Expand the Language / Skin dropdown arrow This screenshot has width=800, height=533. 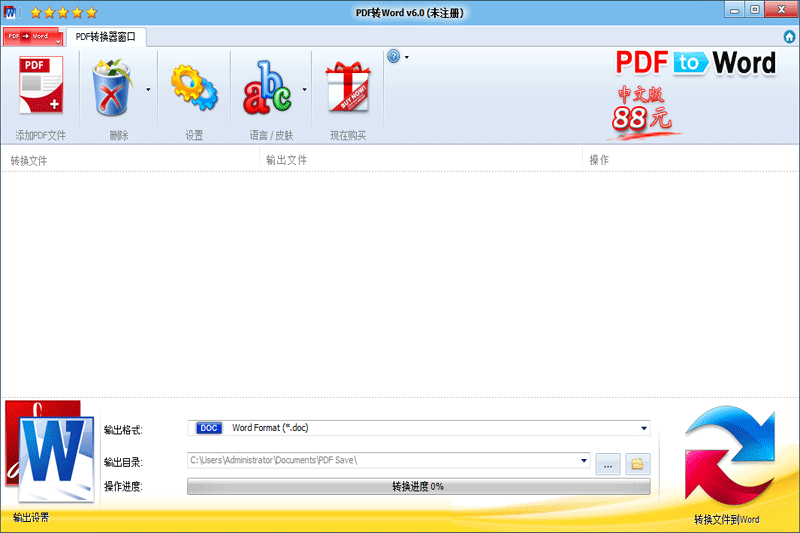click(x=304, y=89)
